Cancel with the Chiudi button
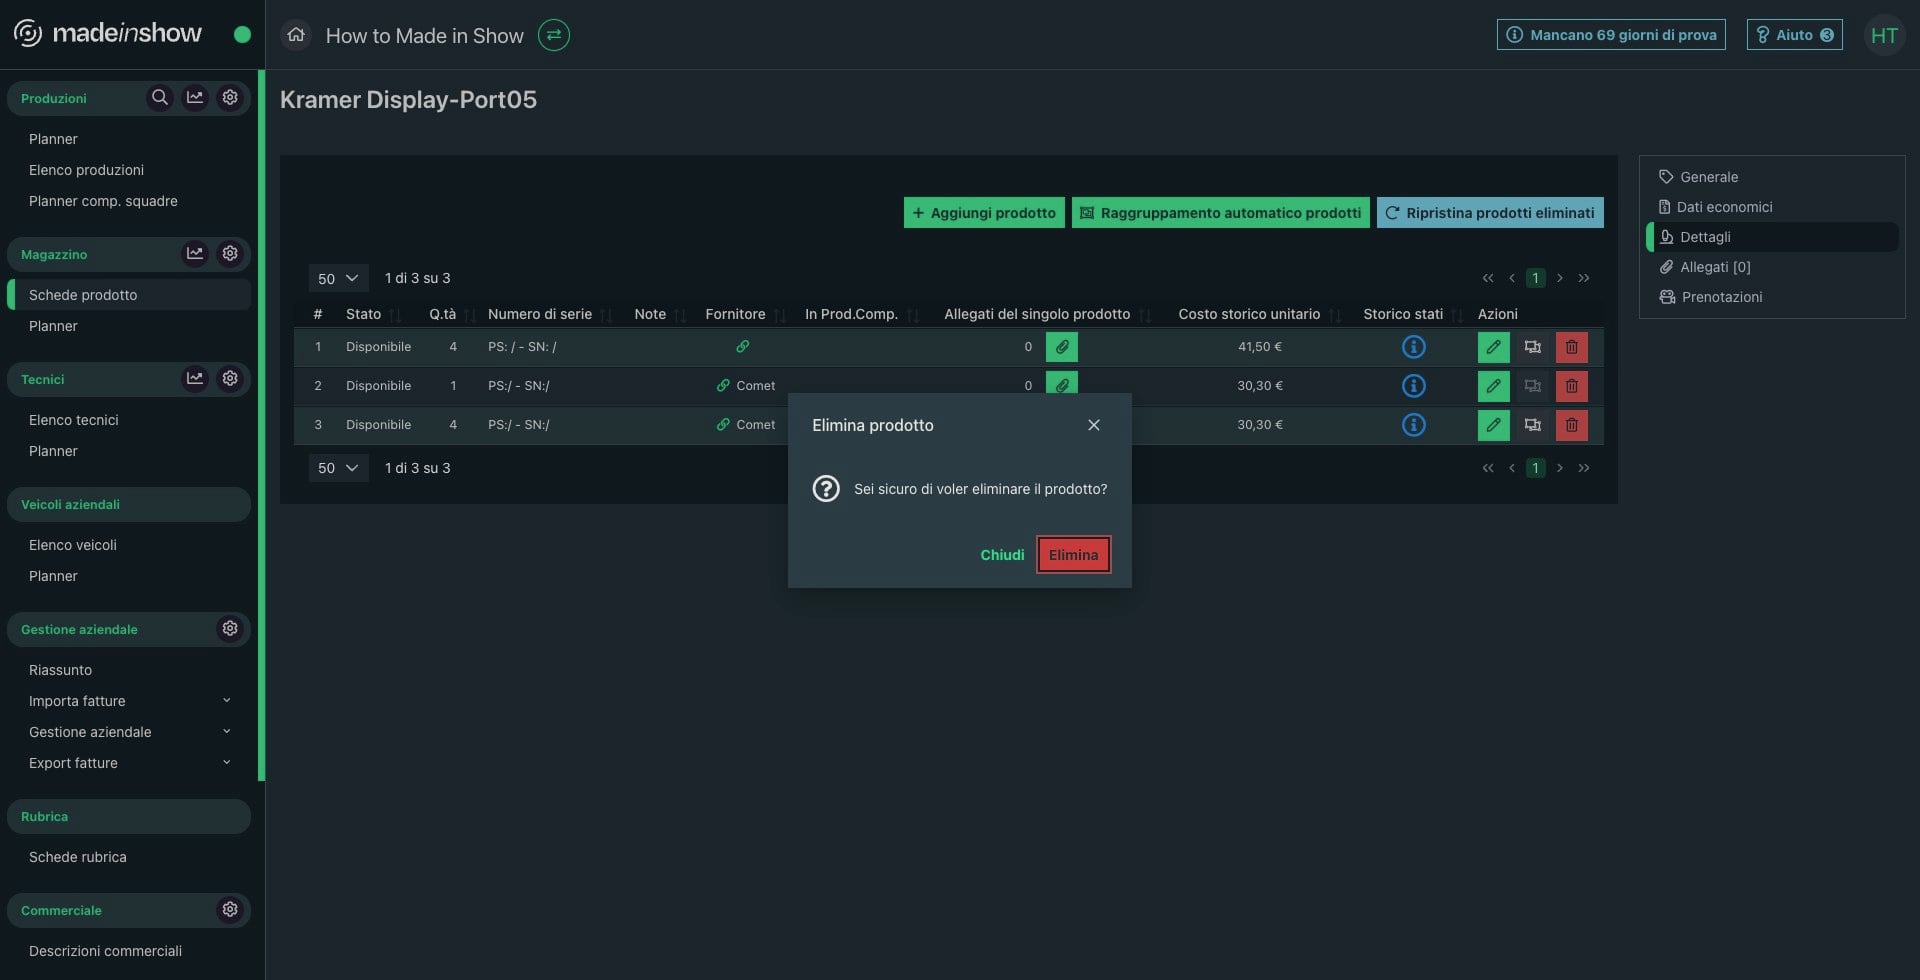This screenshot has width=1920, height=980. coord(1002,555)
